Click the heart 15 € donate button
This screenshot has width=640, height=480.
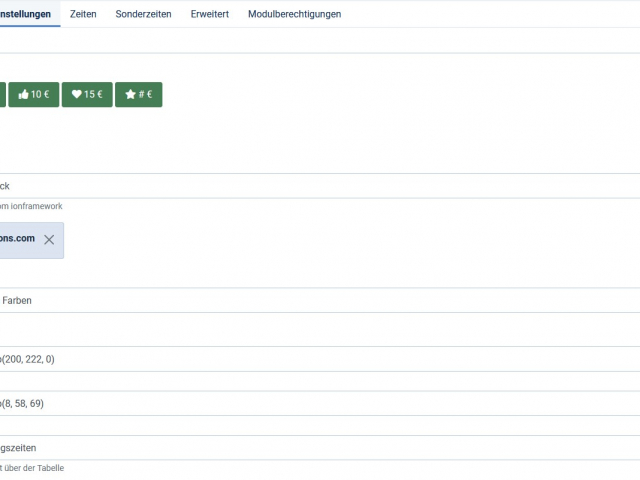coord(87,94)
